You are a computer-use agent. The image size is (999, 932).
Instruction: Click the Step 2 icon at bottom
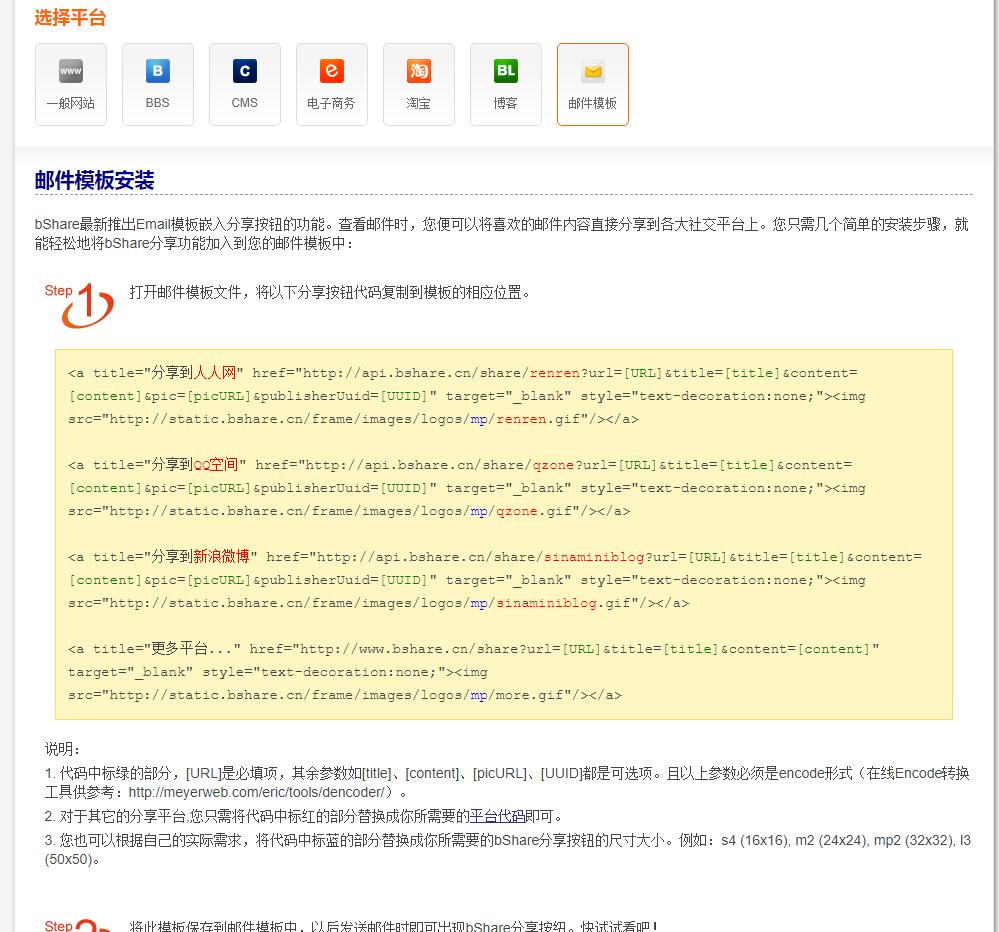pyautogui.click(x=81, y=926)
